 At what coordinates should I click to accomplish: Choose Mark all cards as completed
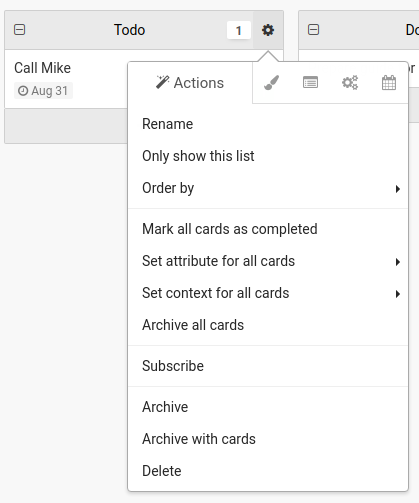pyautogui.click(x=268, y=229)
